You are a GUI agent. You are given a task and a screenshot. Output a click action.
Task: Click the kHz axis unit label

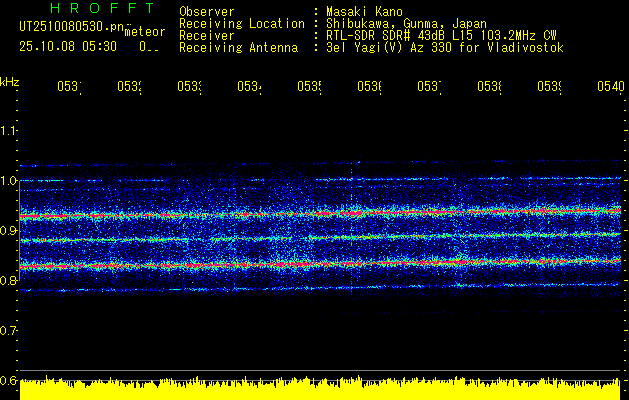[9, 82]
